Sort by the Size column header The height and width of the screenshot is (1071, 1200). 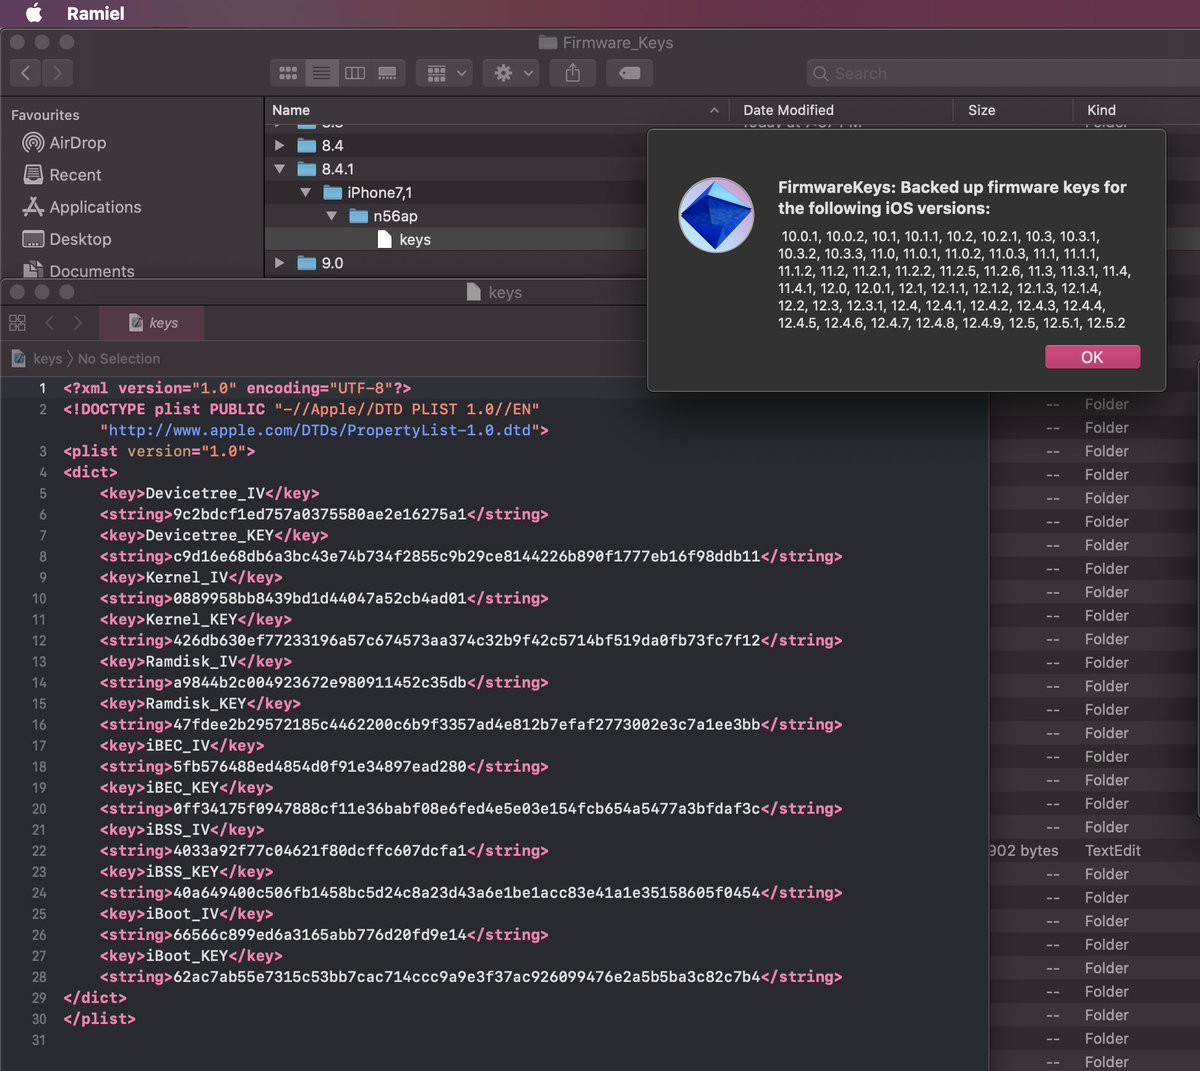pos(1012,110)
